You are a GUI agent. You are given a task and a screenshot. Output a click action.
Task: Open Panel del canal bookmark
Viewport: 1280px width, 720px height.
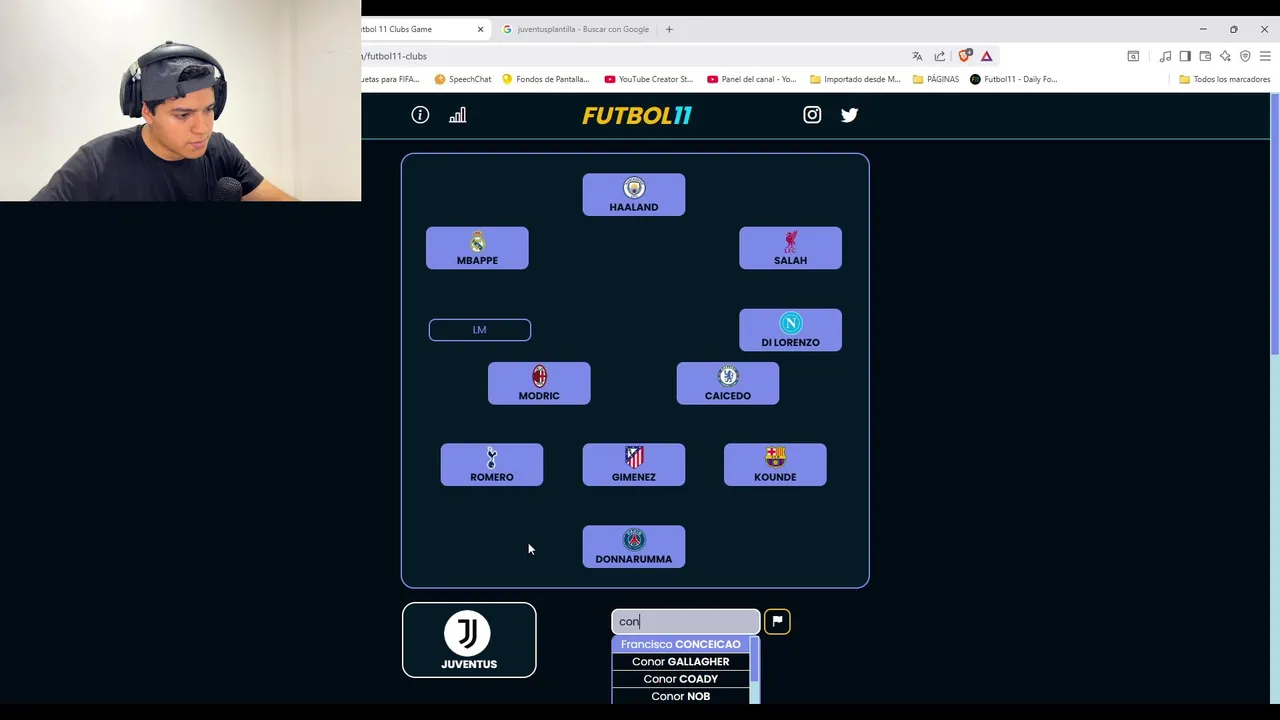[x=751, y=79]
